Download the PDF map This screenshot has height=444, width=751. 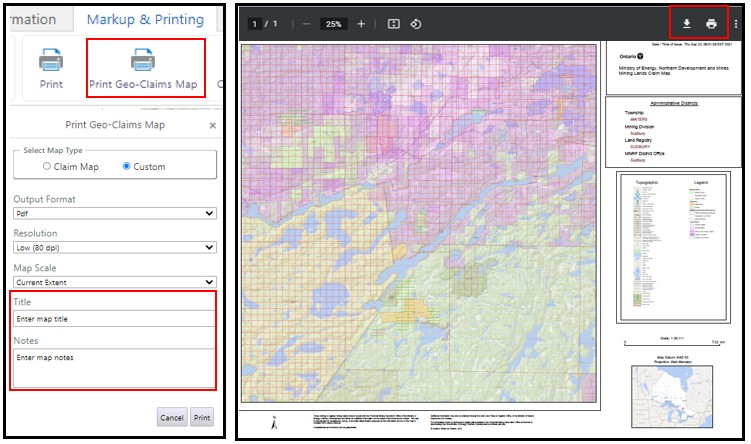pos(687,24)
